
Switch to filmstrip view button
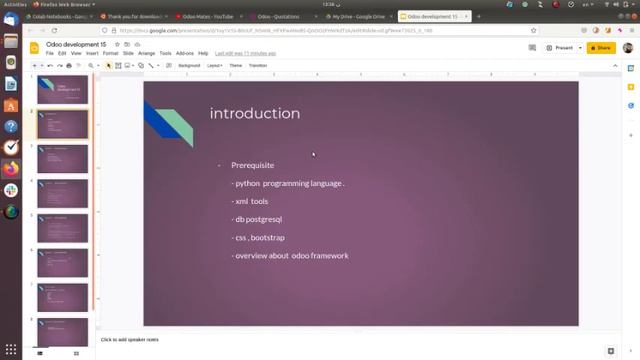click(x=40, y=353)
